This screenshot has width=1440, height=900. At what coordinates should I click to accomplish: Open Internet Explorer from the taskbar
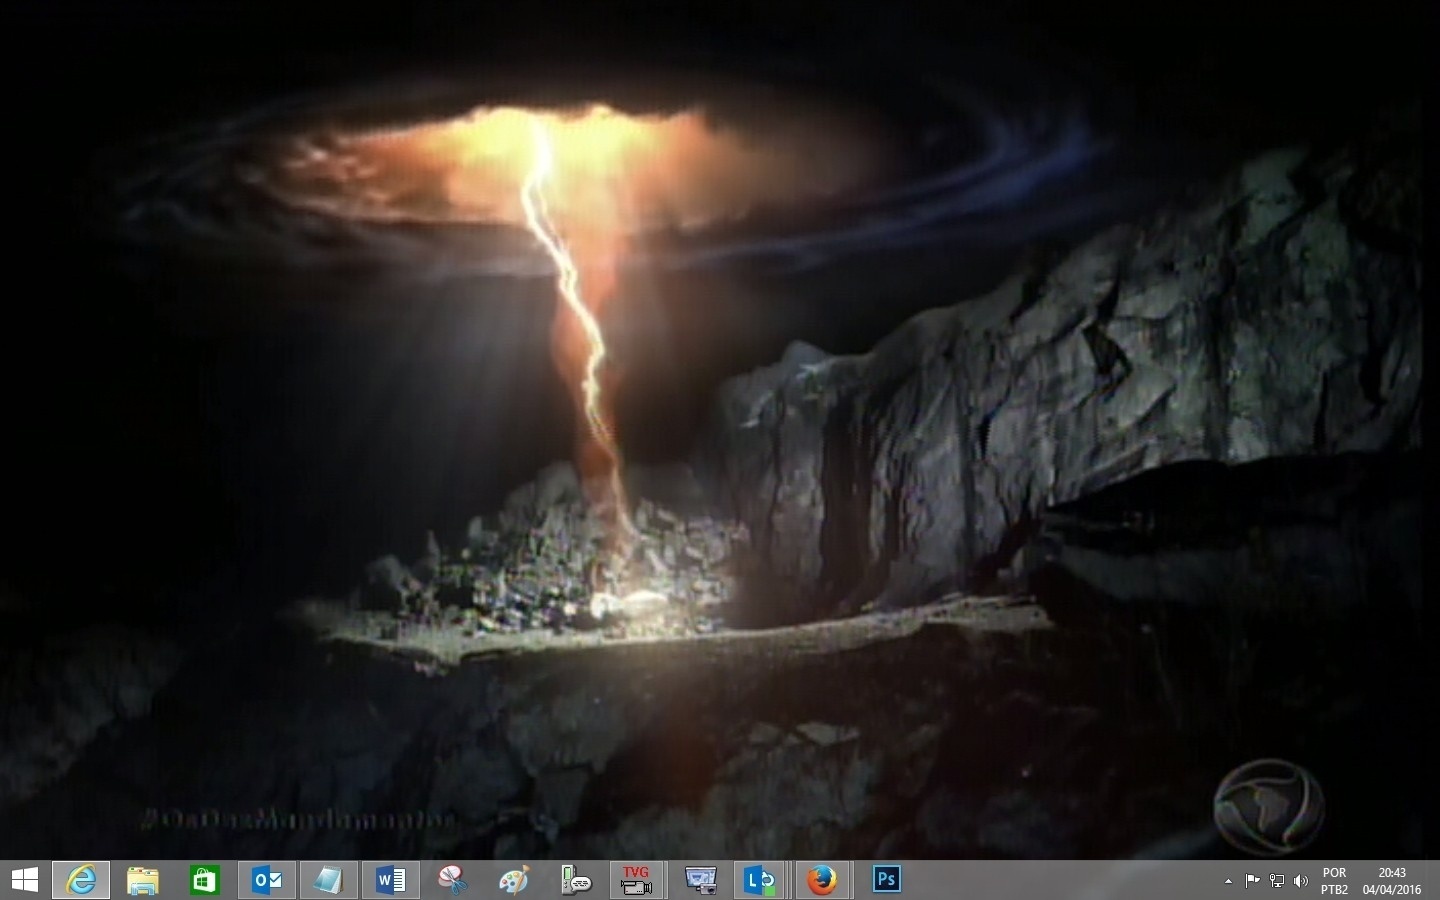82,880
